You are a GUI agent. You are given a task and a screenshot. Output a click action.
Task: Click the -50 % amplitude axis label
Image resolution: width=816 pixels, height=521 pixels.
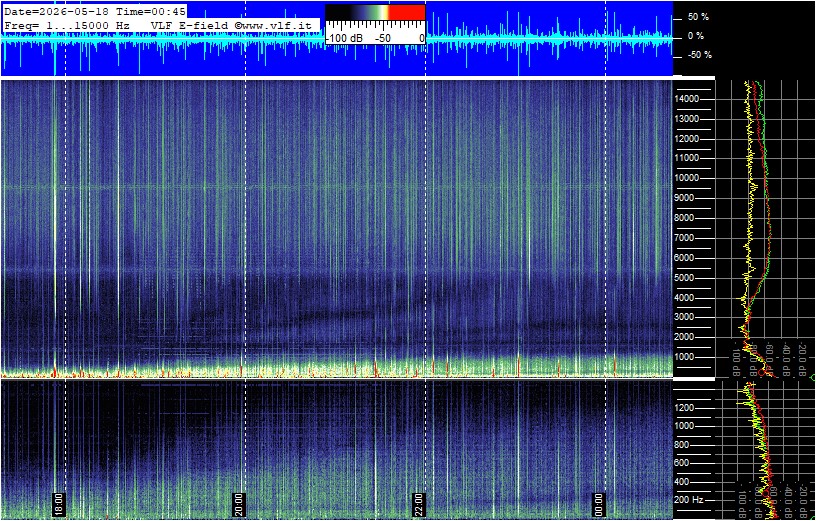coord(699,55)
